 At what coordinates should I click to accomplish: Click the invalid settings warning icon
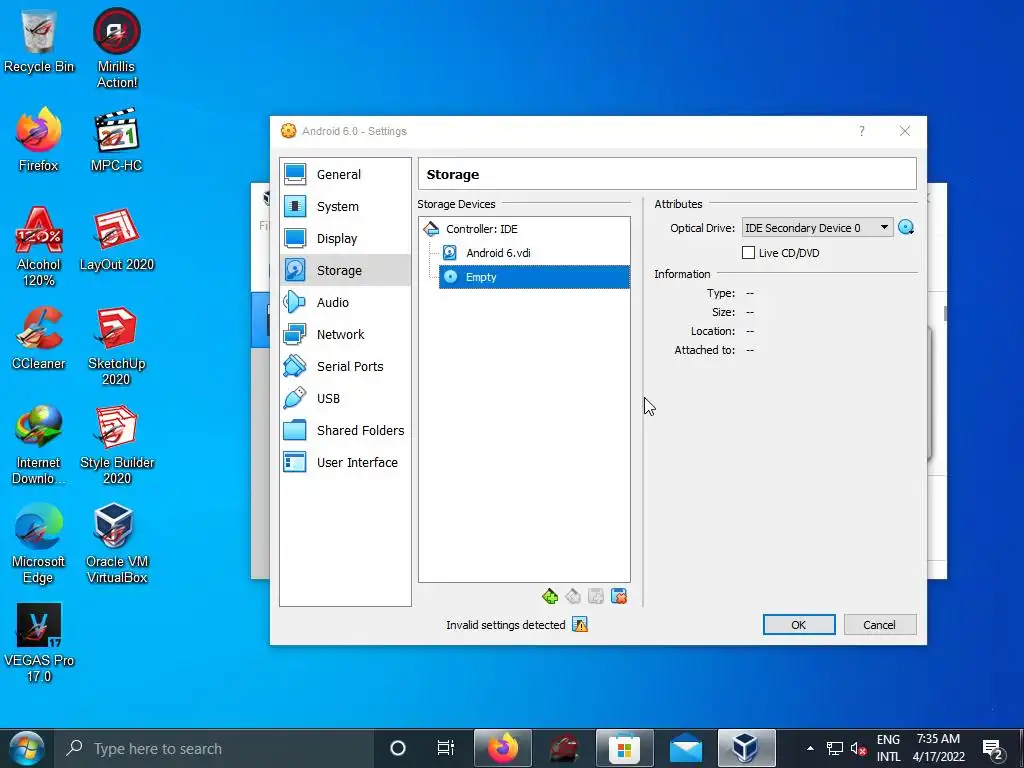point(580,624)
